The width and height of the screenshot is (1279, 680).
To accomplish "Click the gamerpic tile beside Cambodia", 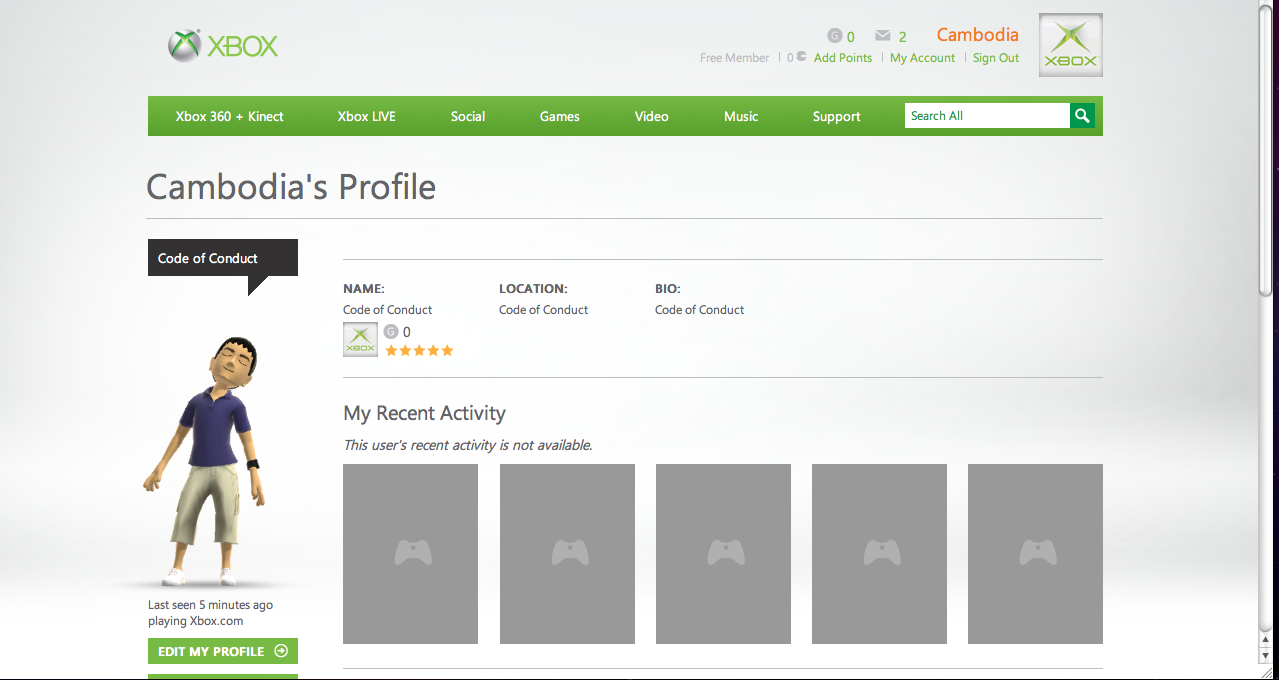I will (1071, 45).
